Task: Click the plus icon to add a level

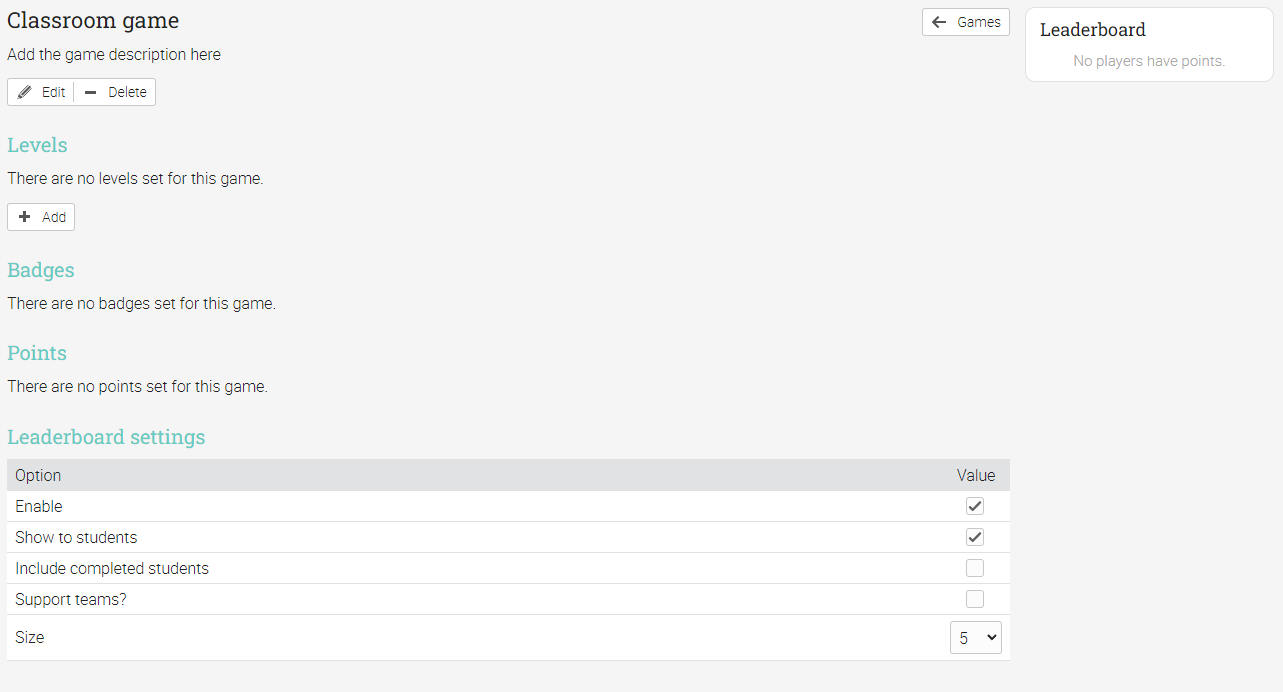Action: (25, 217)
